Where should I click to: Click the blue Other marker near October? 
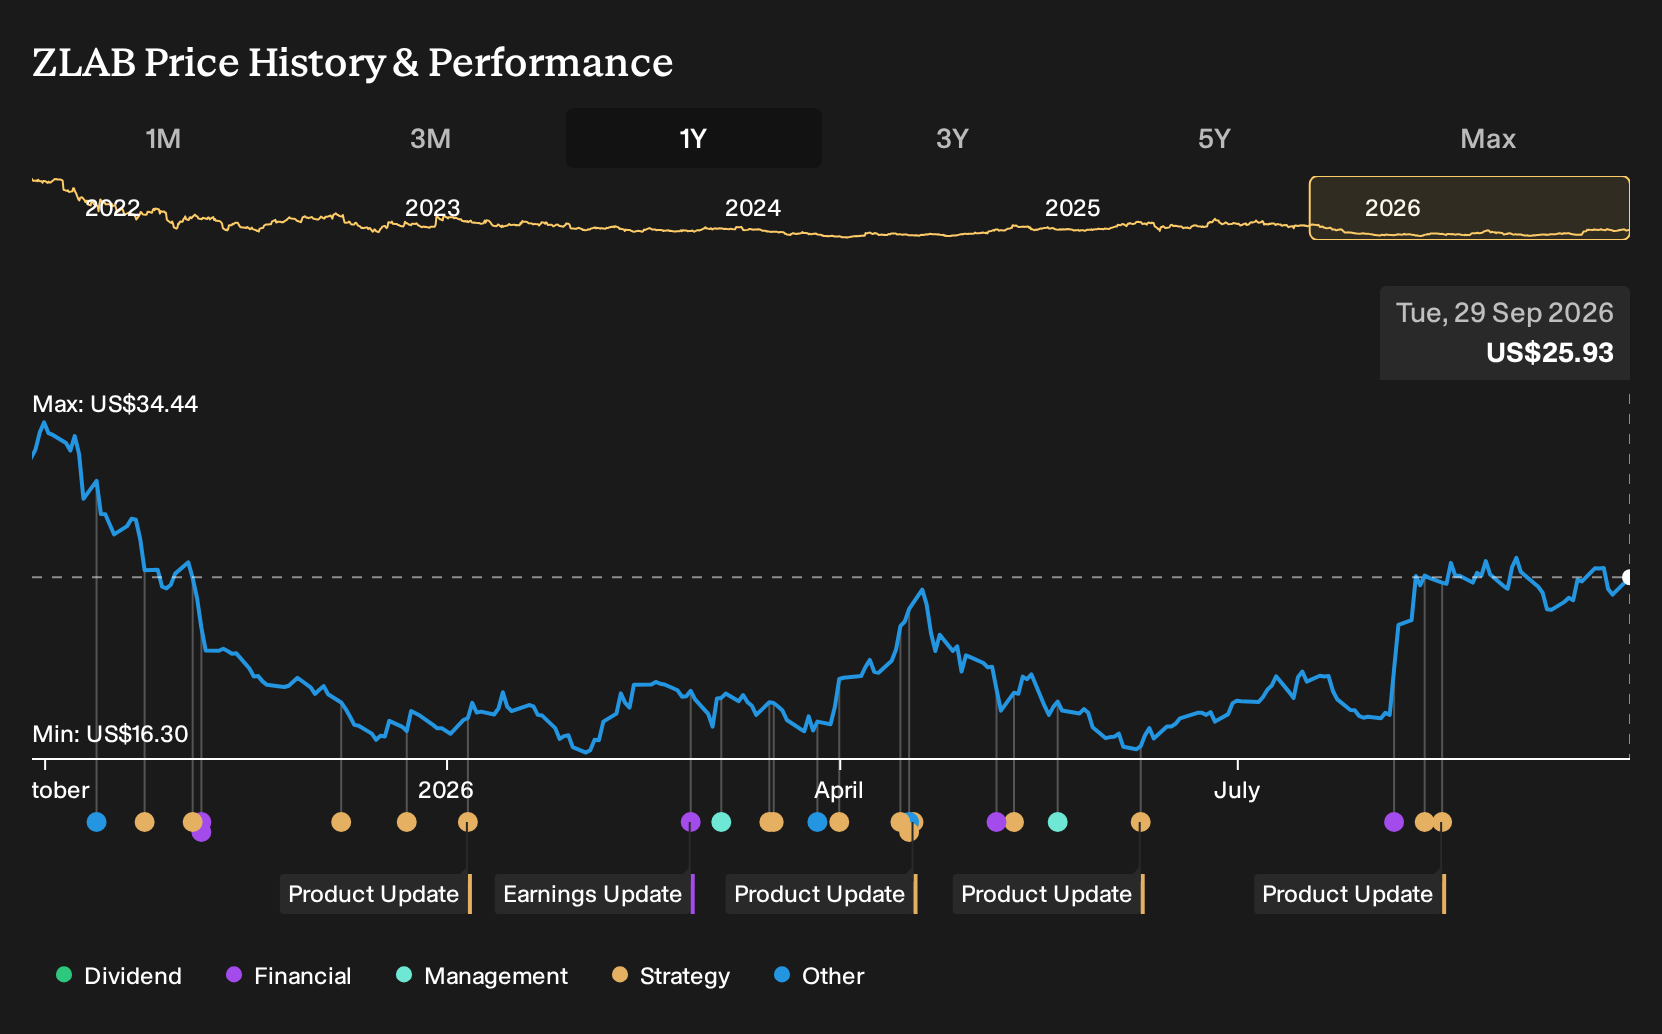tap(96, 822)
